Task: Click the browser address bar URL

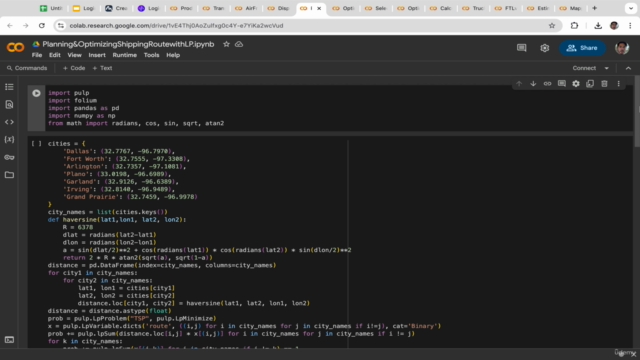Action: pos(176,26)
